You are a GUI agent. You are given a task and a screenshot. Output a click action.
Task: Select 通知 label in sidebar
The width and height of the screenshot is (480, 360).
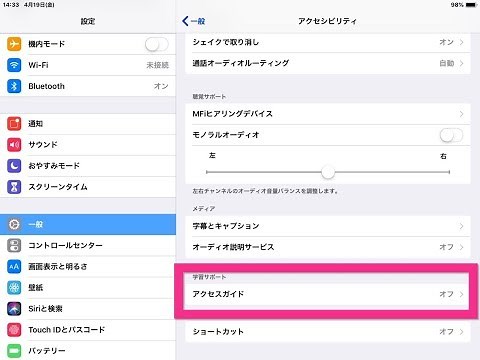[35, 124]
